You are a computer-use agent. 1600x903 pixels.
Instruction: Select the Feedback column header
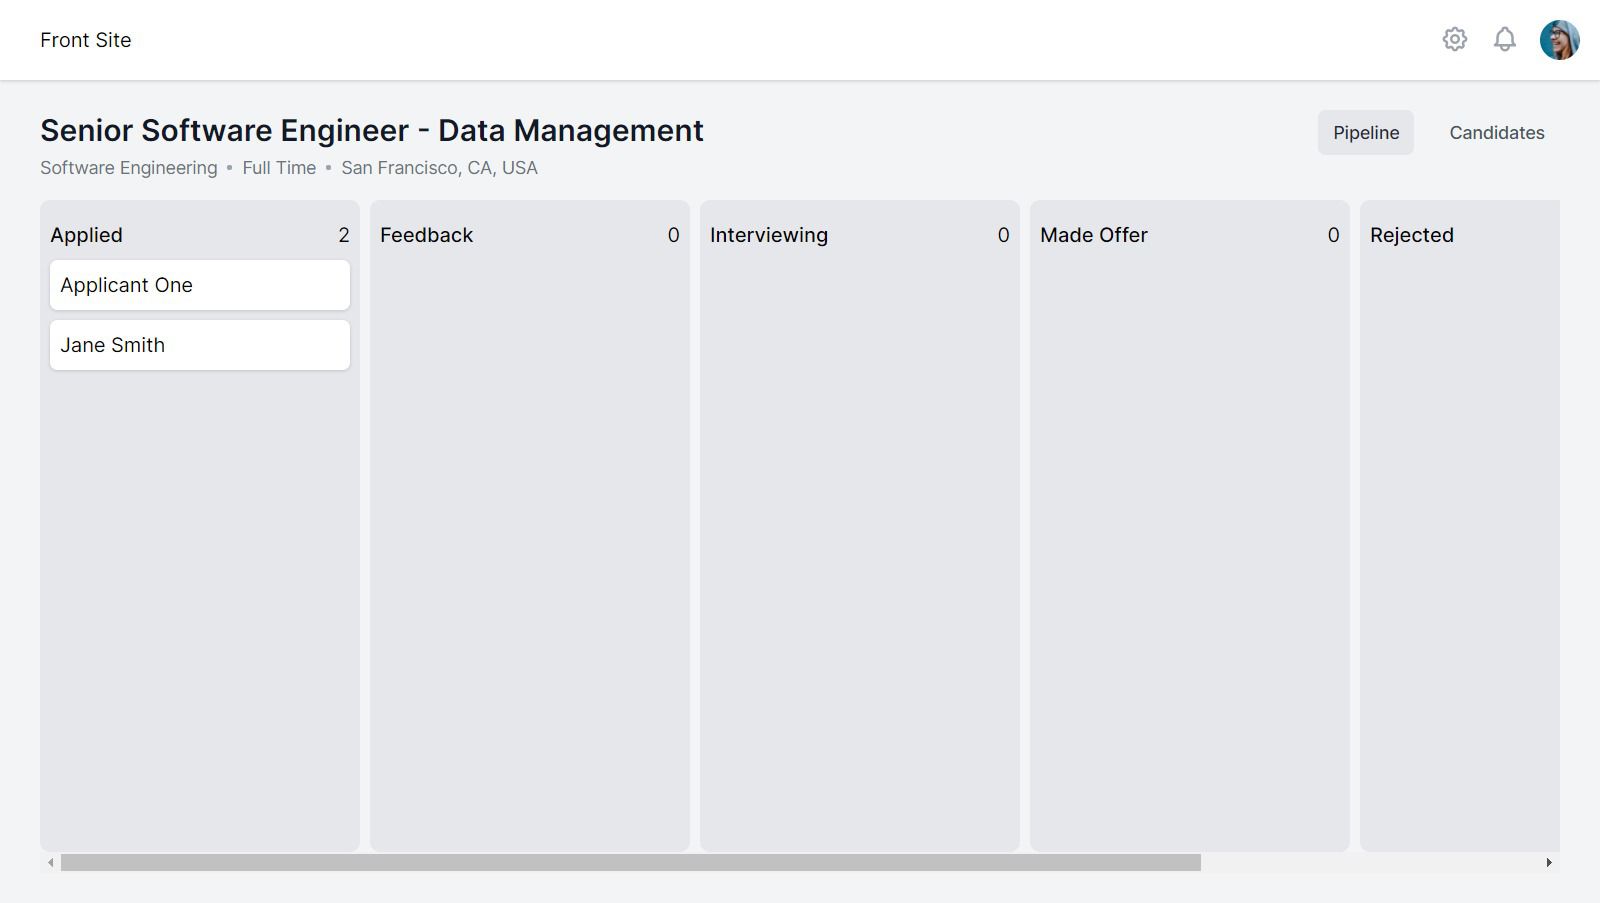[426, 235]
